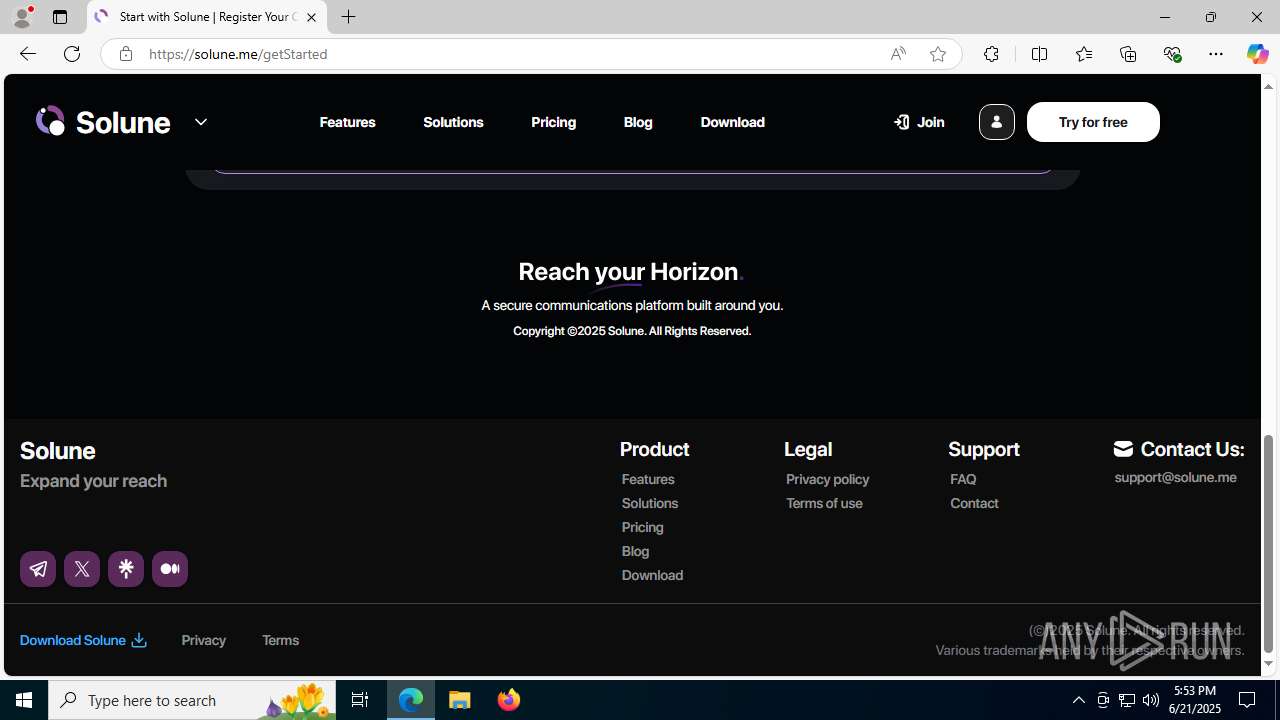Toggle Split screen icon
The height and width of the screenshot is (720, 1280).
(x=1040, y=54)
